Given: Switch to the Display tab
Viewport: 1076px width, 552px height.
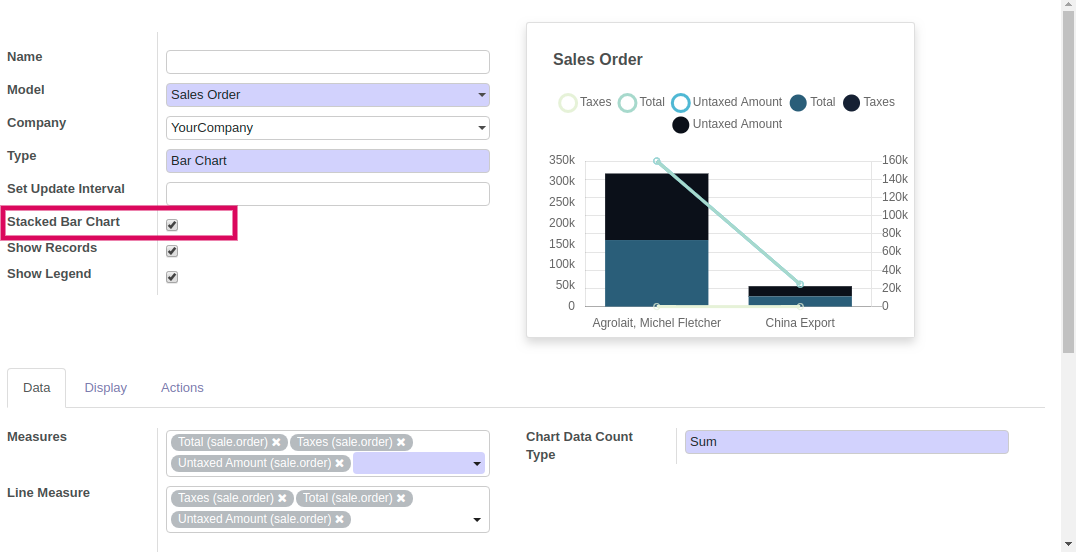Looking at the screenshot, I should pos(106,388).
